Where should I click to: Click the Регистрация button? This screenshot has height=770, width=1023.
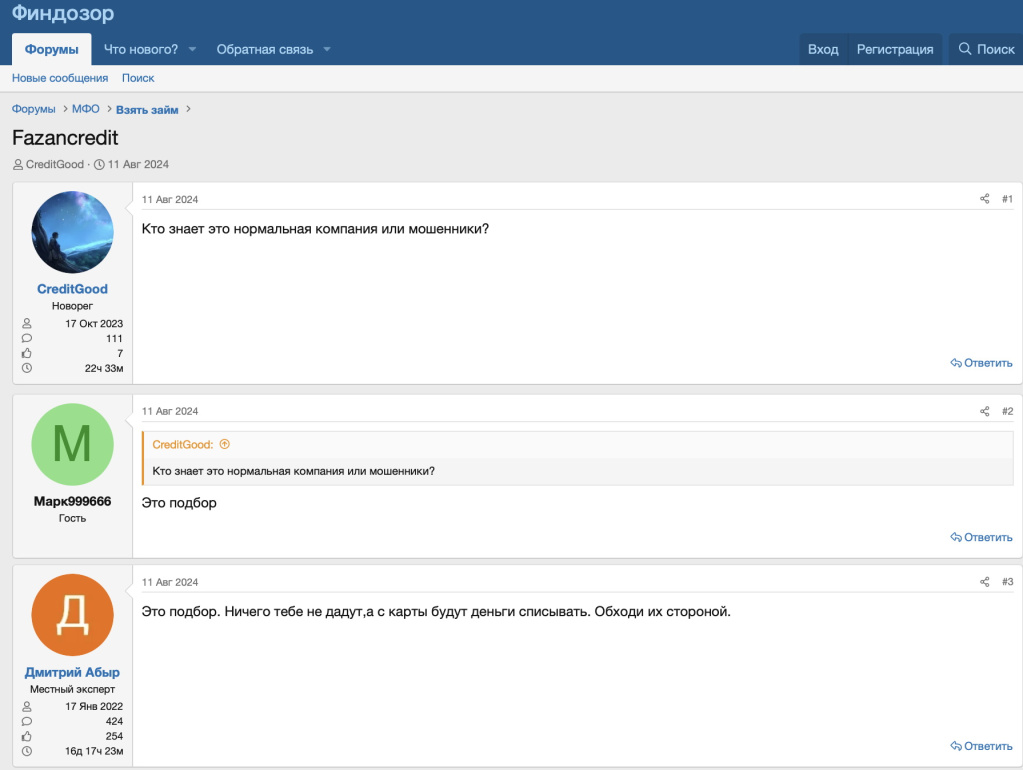tap(895, 49)
